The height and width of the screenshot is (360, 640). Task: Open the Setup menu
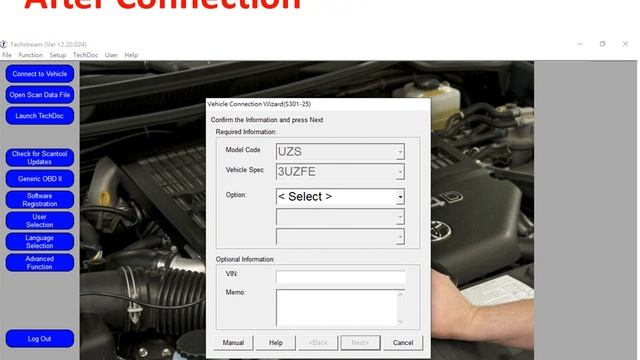pos(58,55)
